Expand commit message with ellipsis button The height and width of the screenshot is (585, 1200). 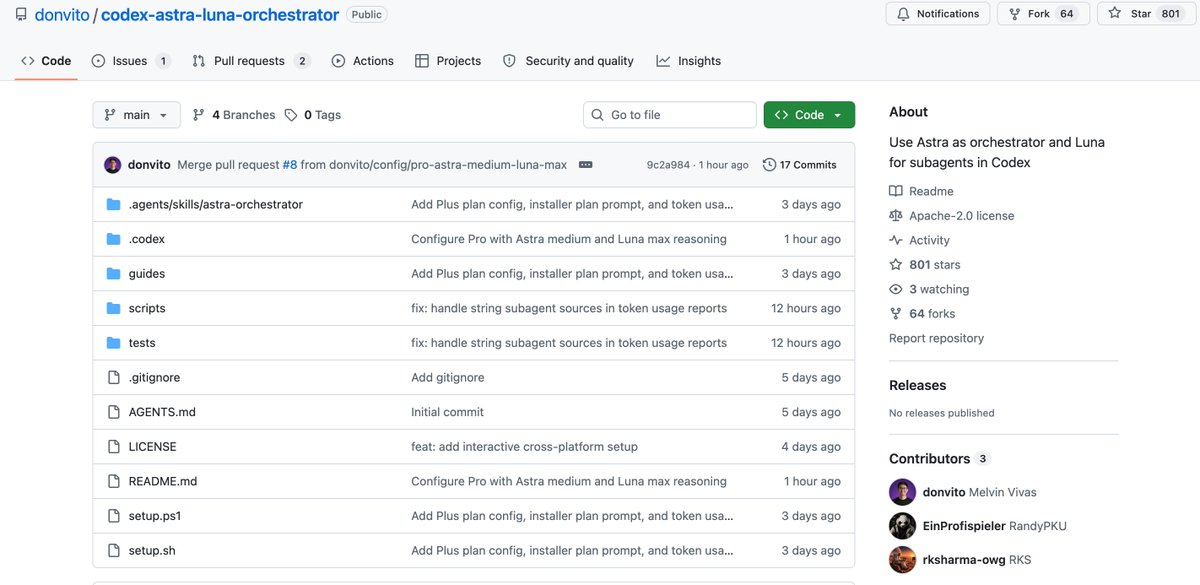pos(586,164)
